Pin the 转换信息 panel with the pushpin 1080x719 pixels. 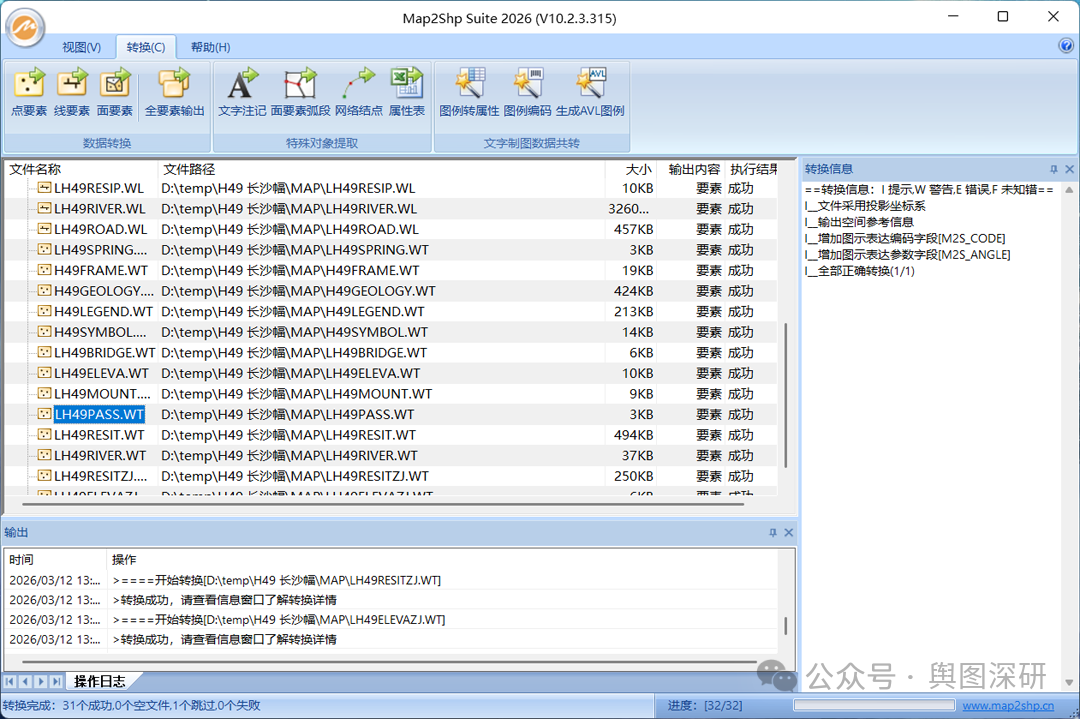[x=1053, y=170]
